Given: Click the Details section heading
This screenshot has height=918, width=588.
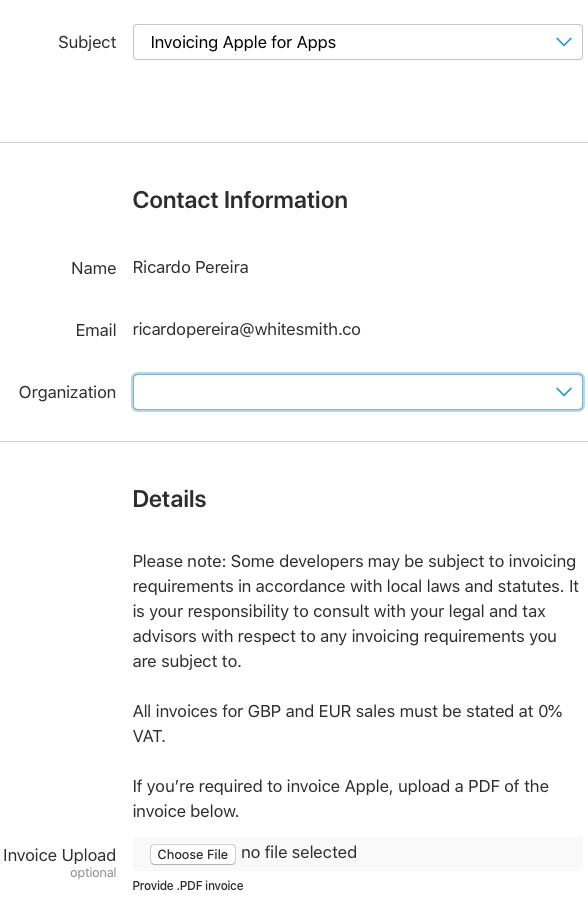Looking at the screenshot, I should coord(169,499).
